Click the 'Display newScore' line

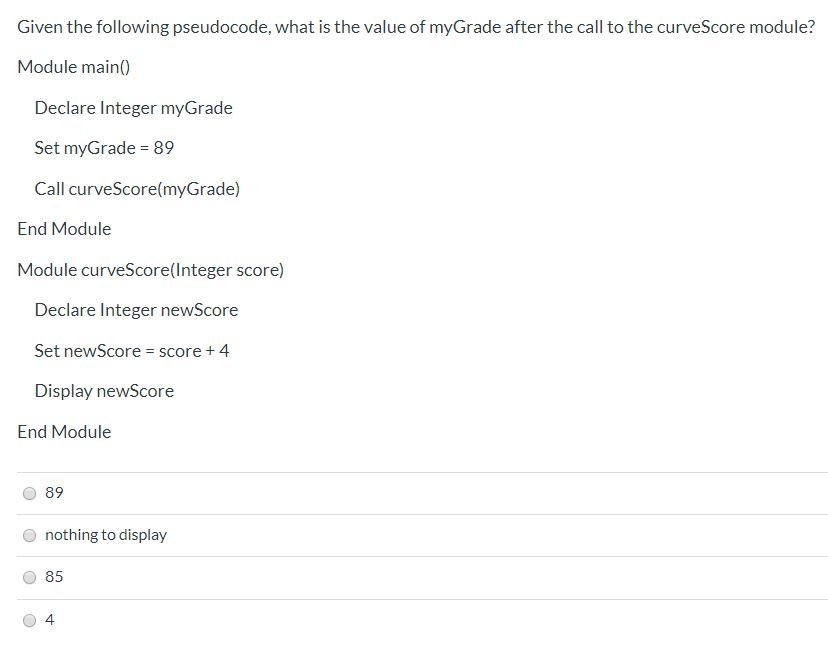(x=104, y=391)
